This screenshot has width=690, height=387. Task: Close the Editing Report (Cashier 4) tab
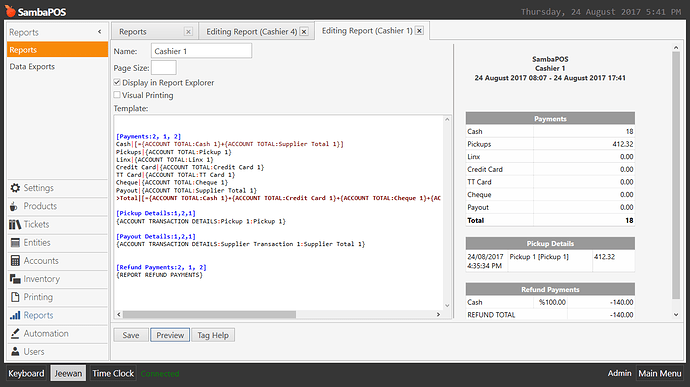point(304,32)
